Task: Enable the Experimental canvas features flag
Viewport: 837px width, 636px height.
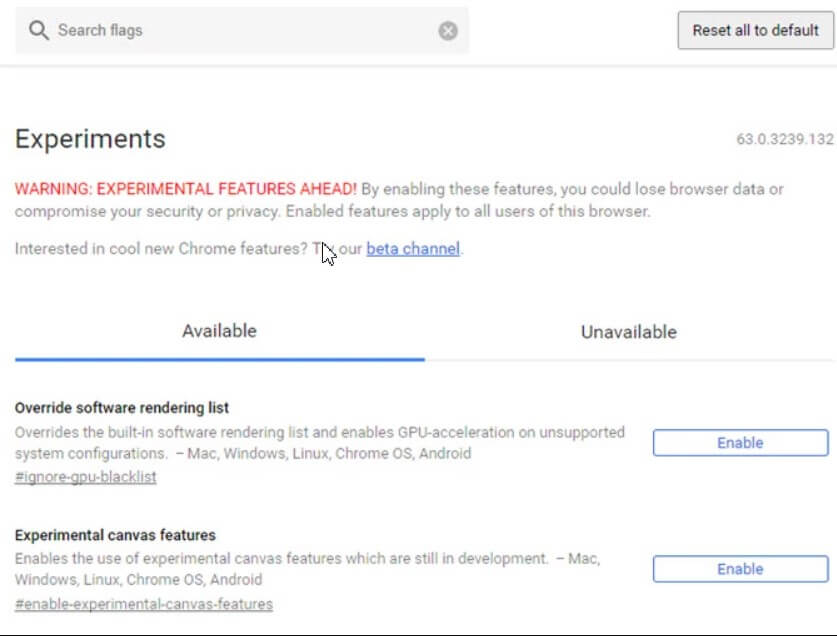Action: [739, 568]
